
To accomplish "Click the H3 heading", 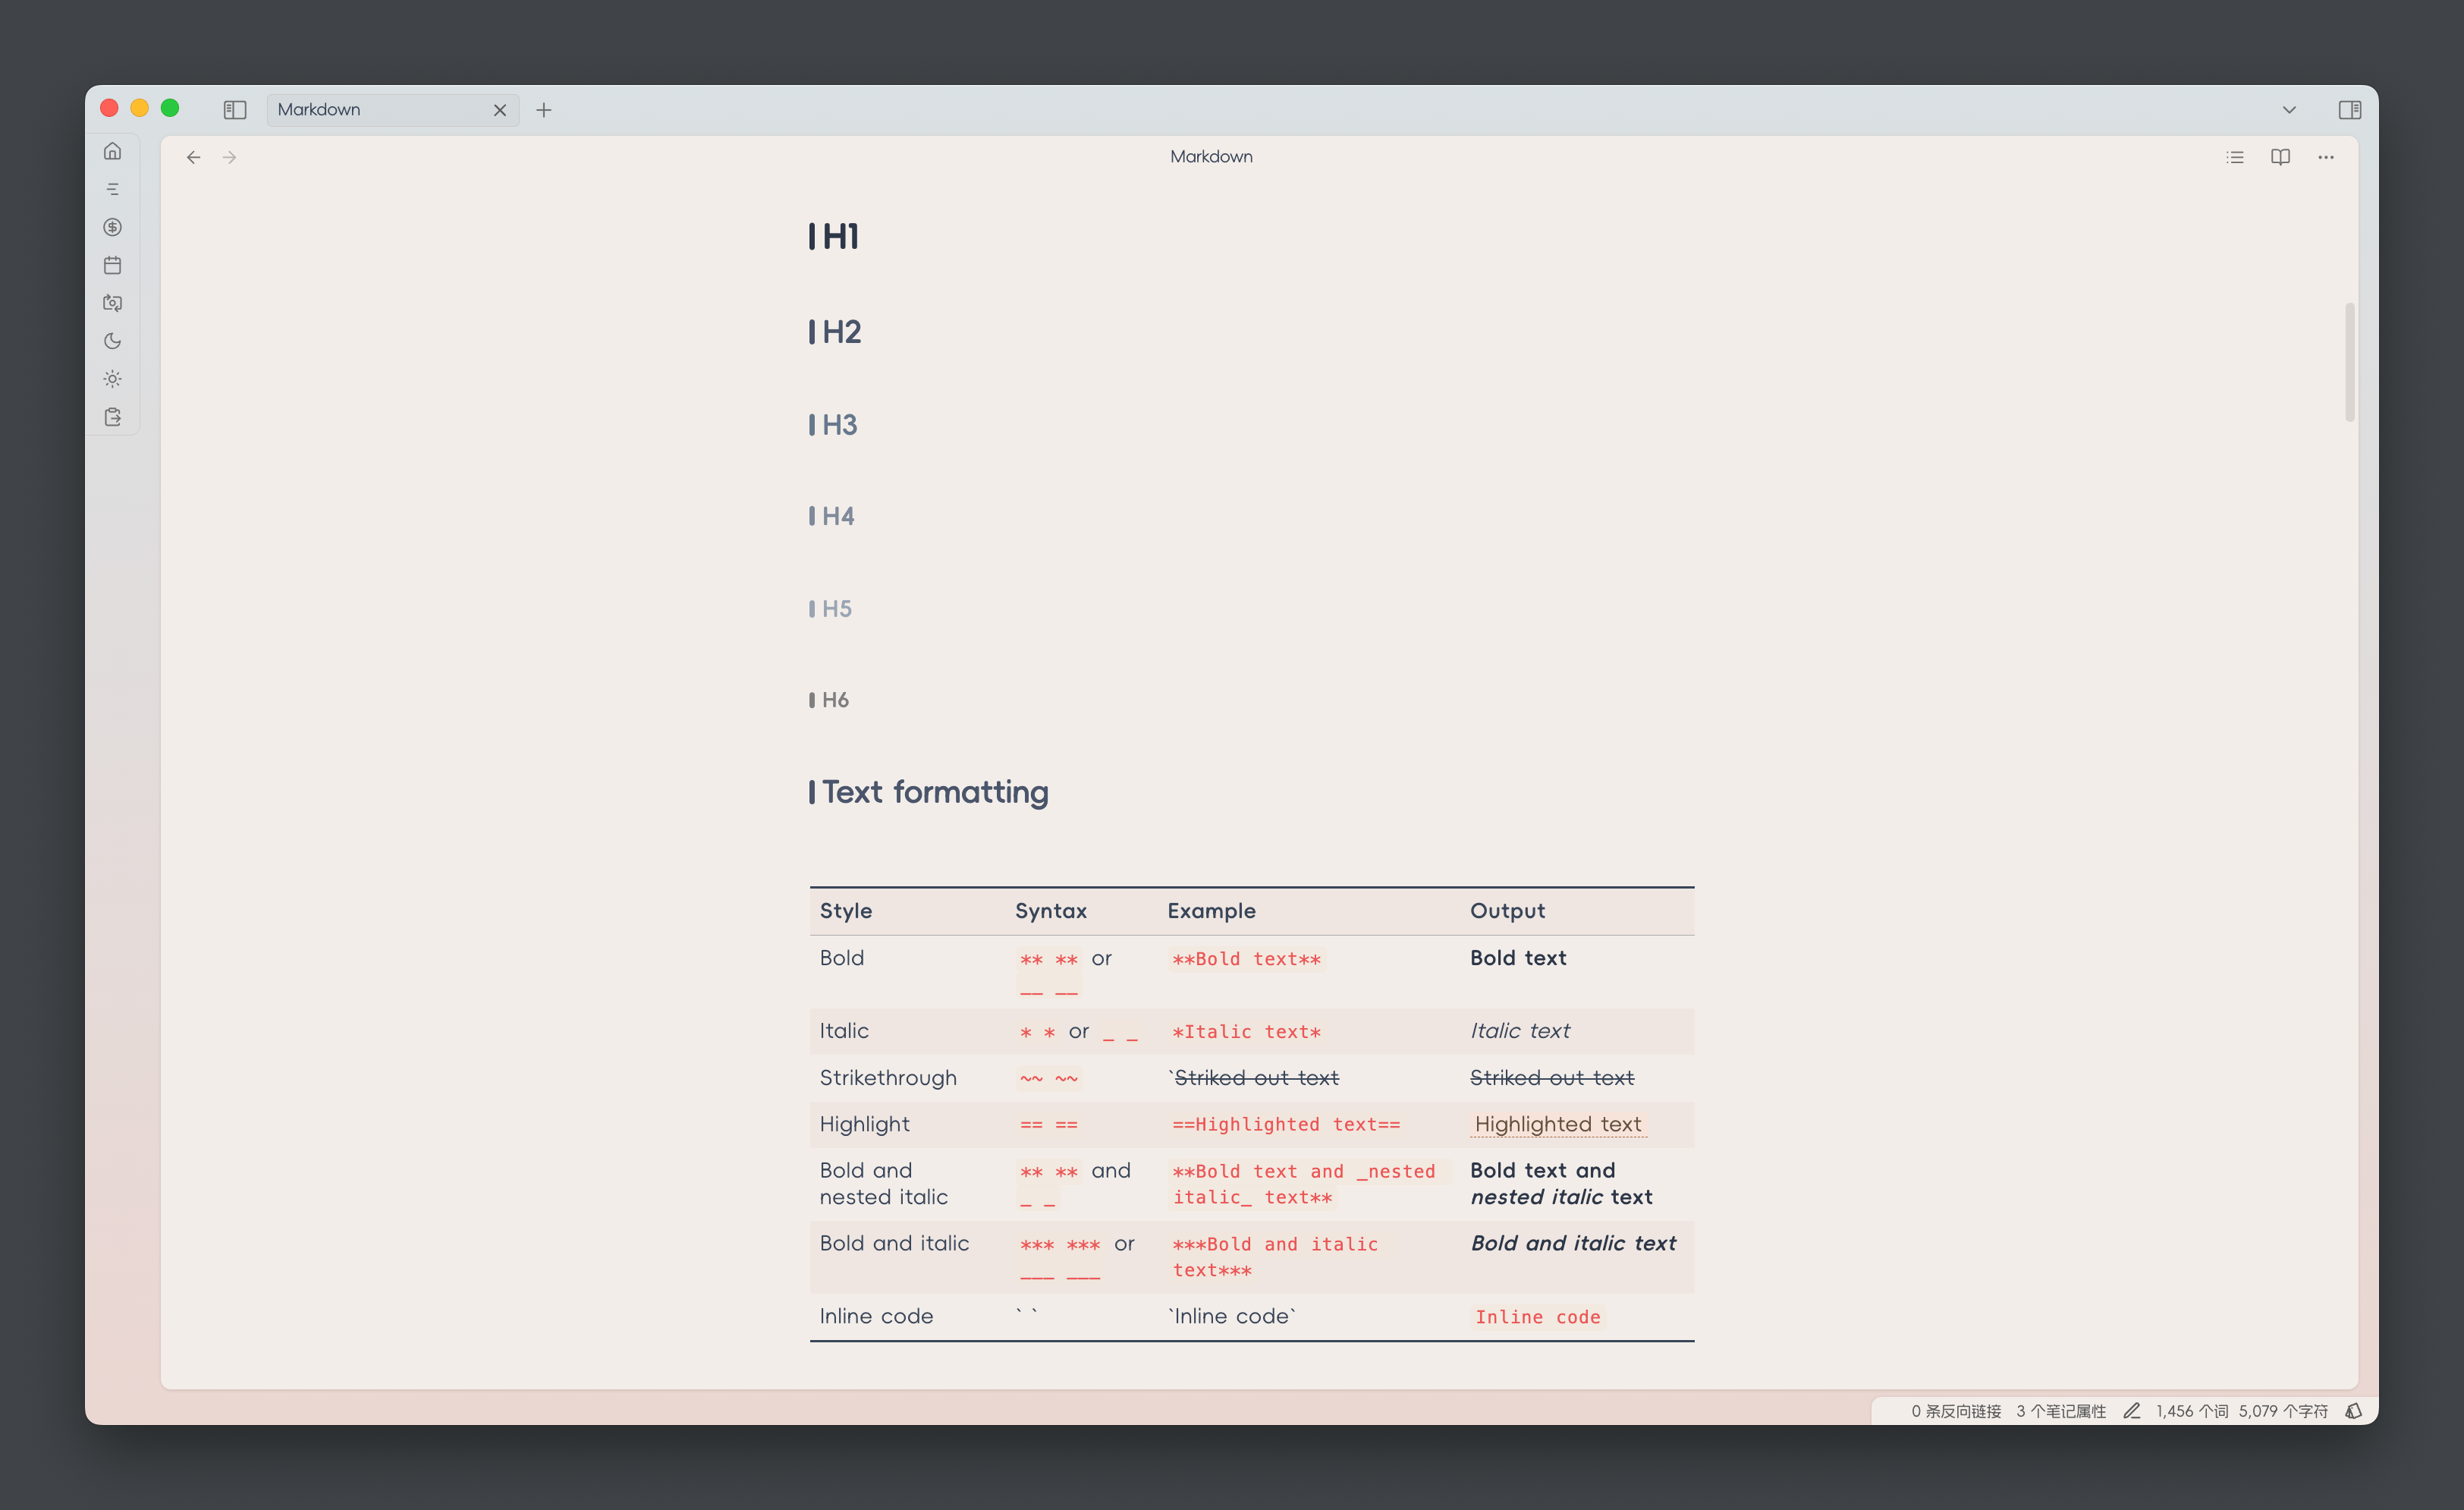I will (839, 425).
